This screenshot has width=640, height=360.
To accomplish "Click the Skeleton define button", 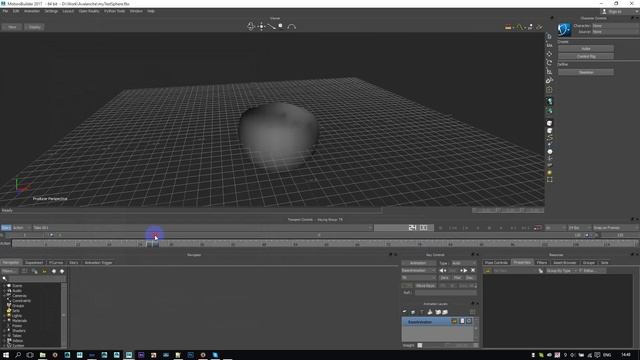I will pos(586,72).
